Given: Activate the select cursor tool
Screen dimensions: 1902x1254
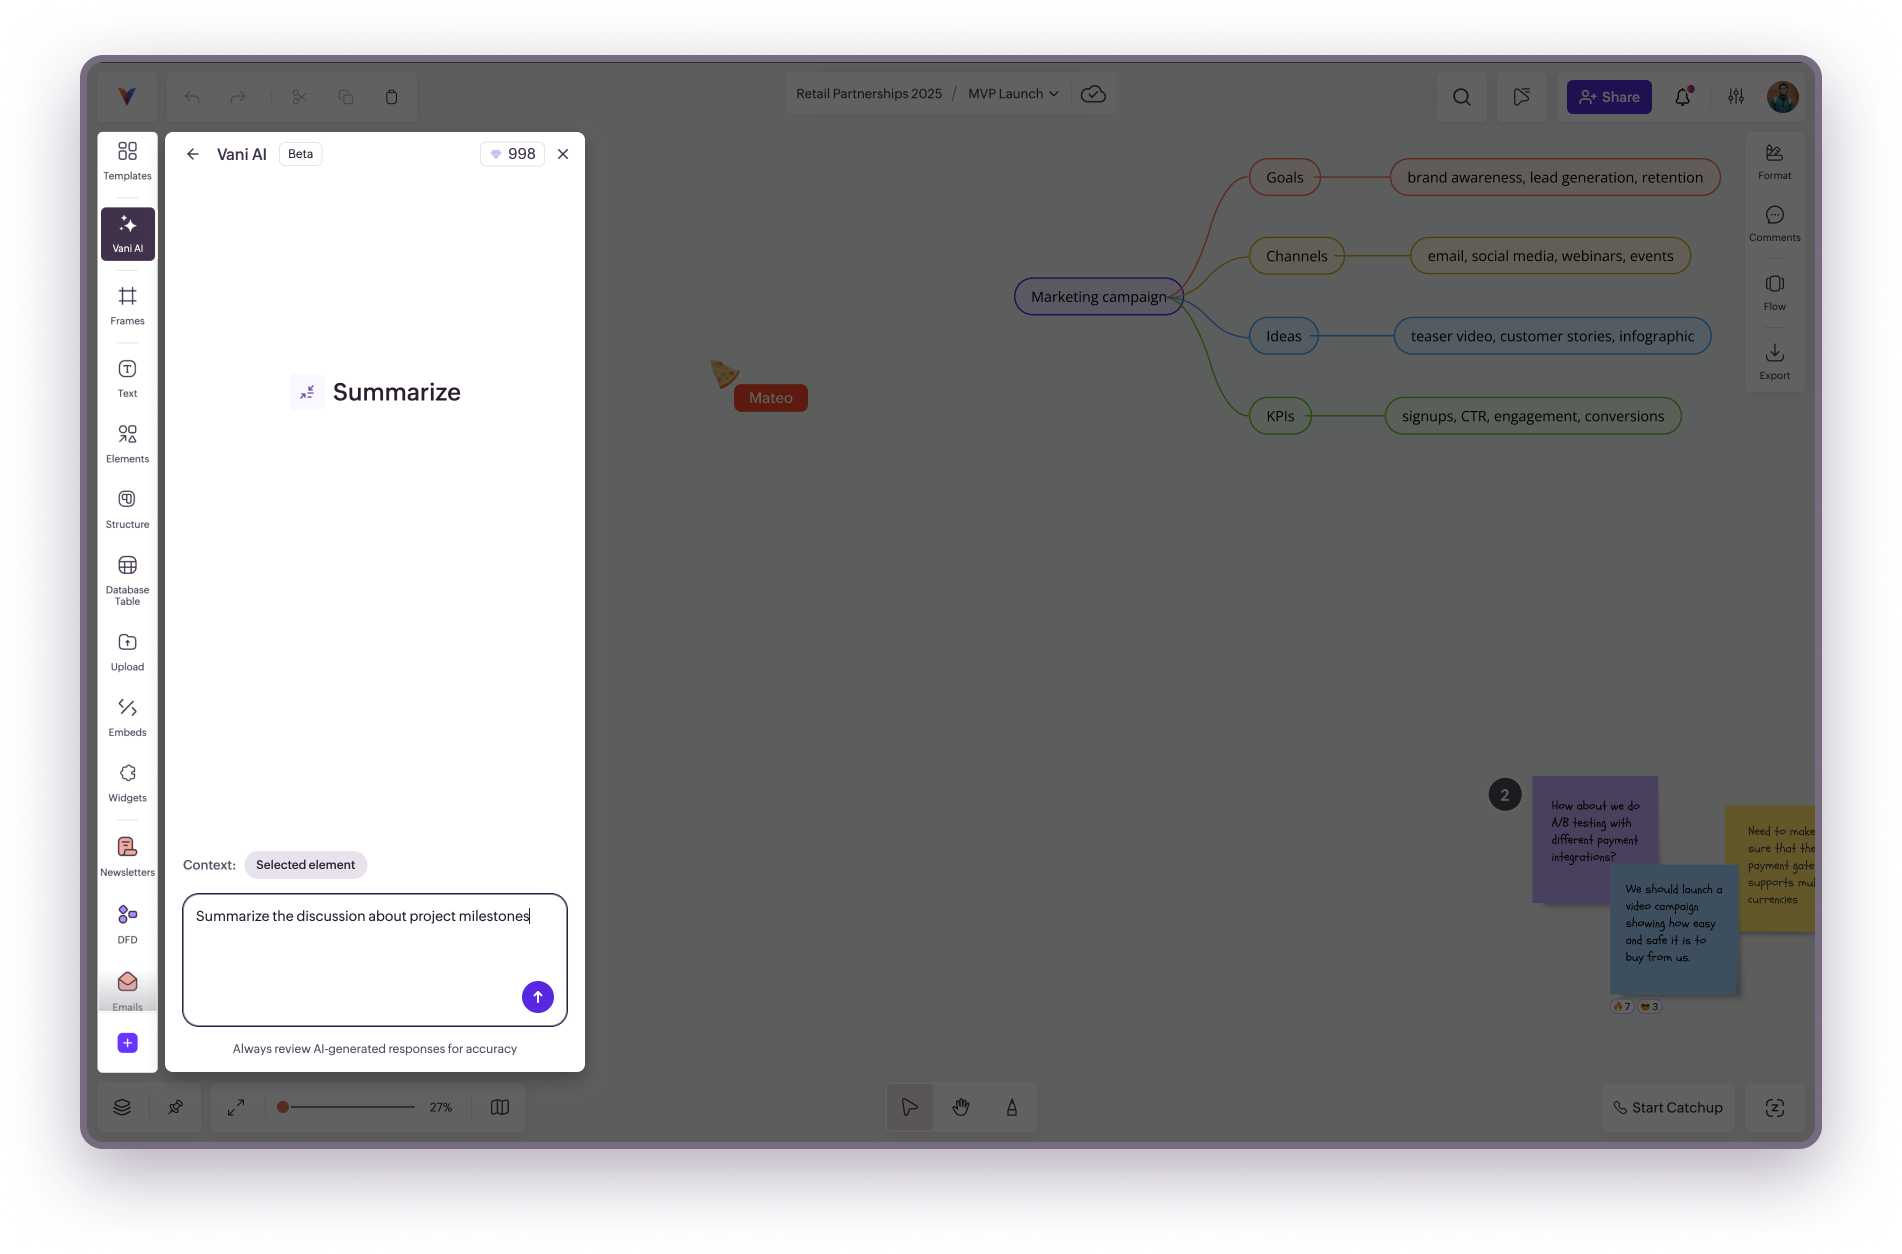Looking at the screenshot, I should [910, 1107].
